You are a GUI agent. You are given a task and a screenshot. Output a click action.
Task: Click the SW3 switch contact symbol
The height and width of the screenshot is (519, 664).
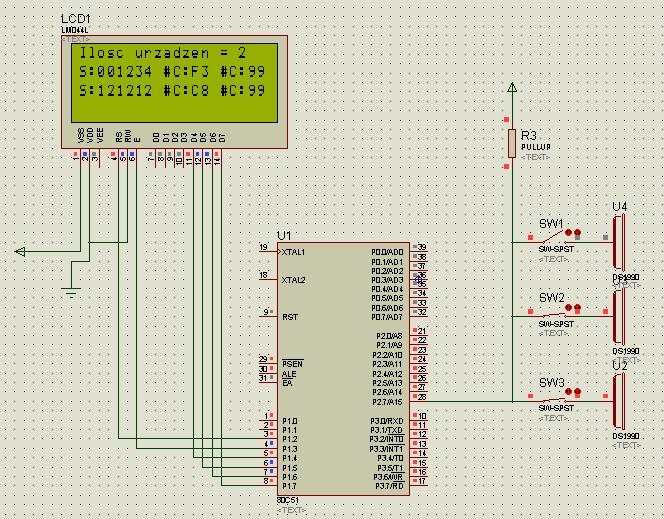(x=553, y=400)
